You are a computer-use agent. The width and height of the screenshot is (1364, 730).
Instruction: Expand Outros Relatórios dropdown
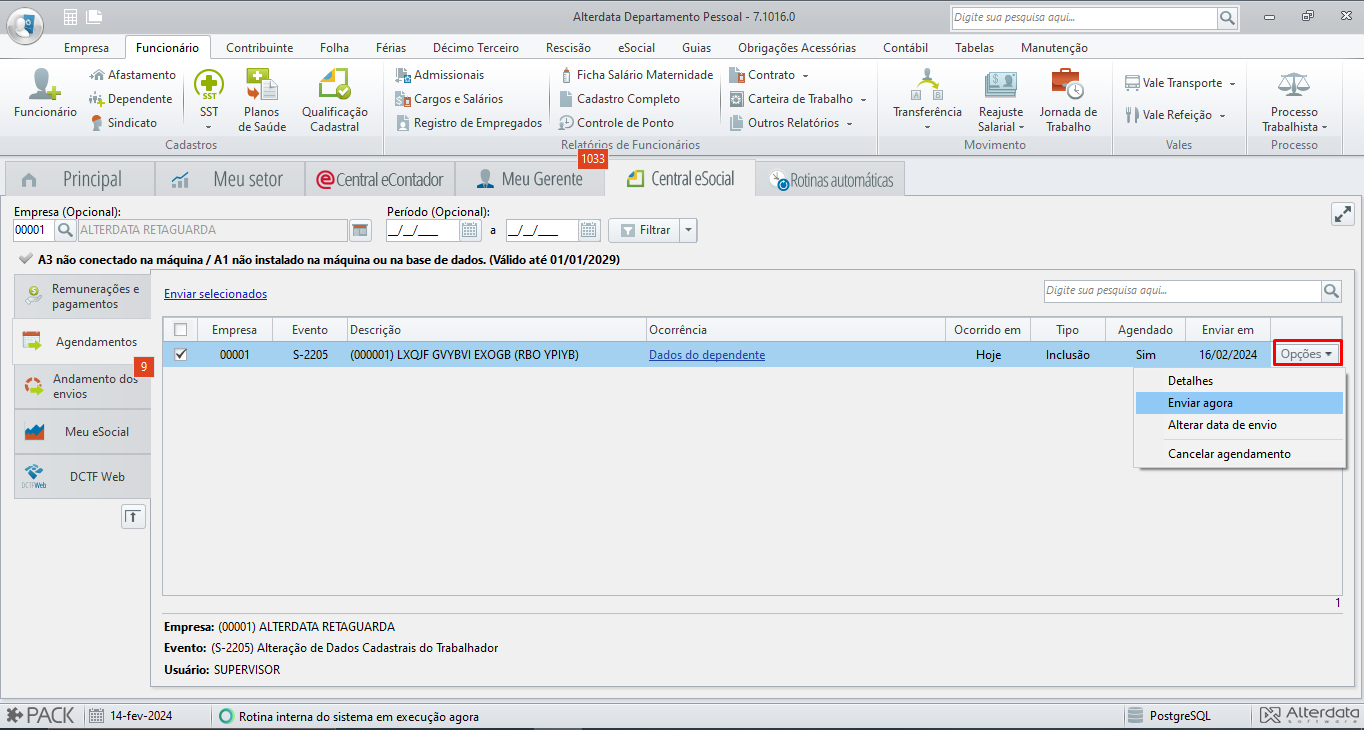click(849, 123)
